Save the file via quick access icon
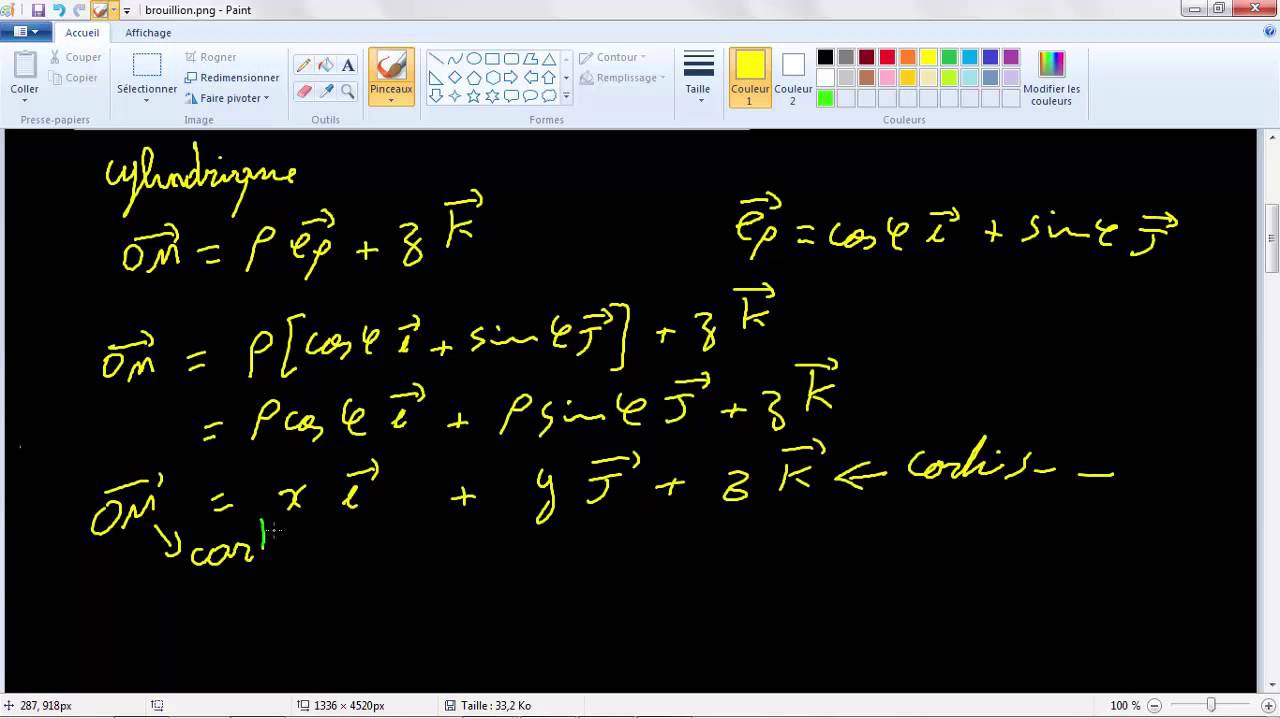1280x718 pixels. point(38,10)
